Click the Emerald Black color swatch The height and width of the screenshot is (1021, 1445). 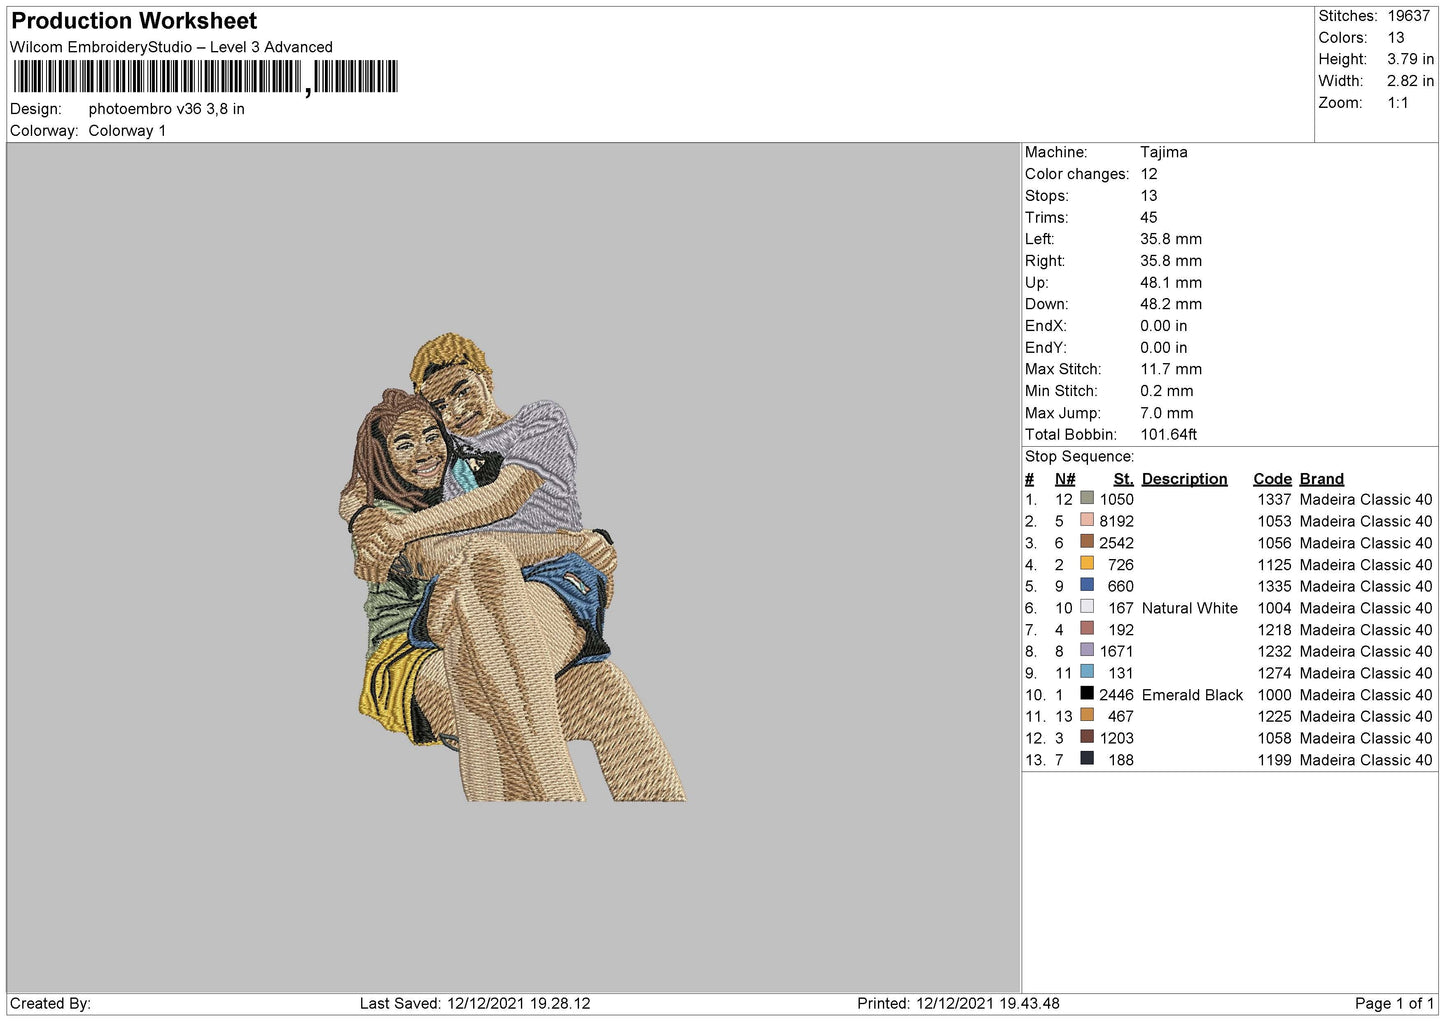(1087, 693)
